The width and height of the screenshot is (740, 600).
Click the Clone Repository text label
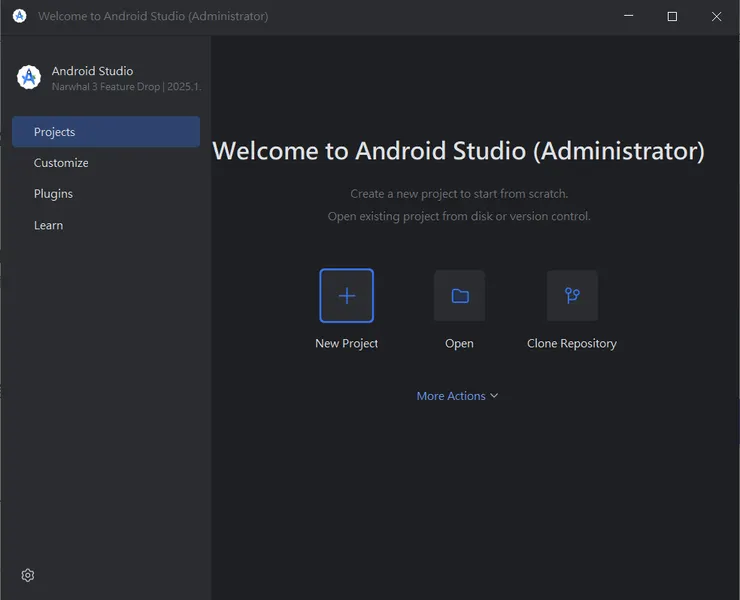pyautogui.click(x=572, y=343)
